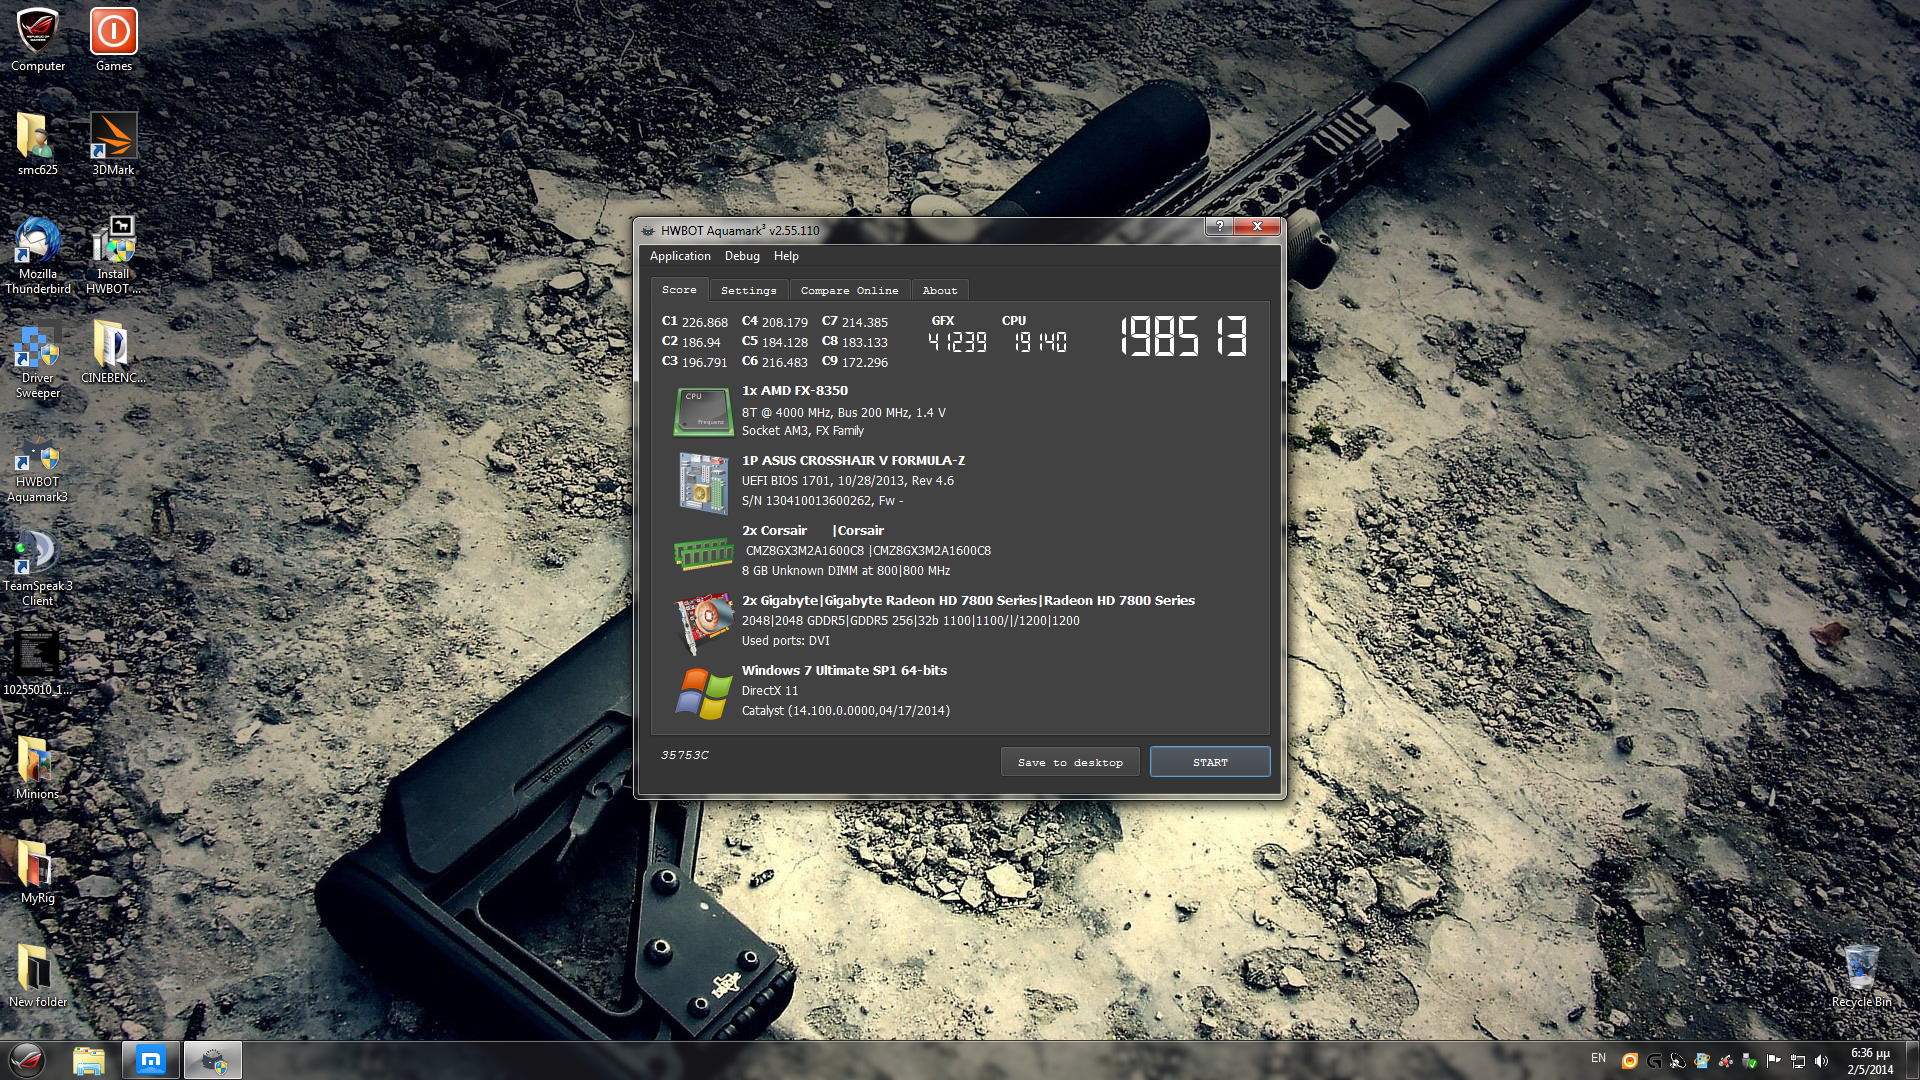Switch to the Compare Online tab
Image resolution: width=1920 pixels, height=1080 pixels.
coord(849,291)
